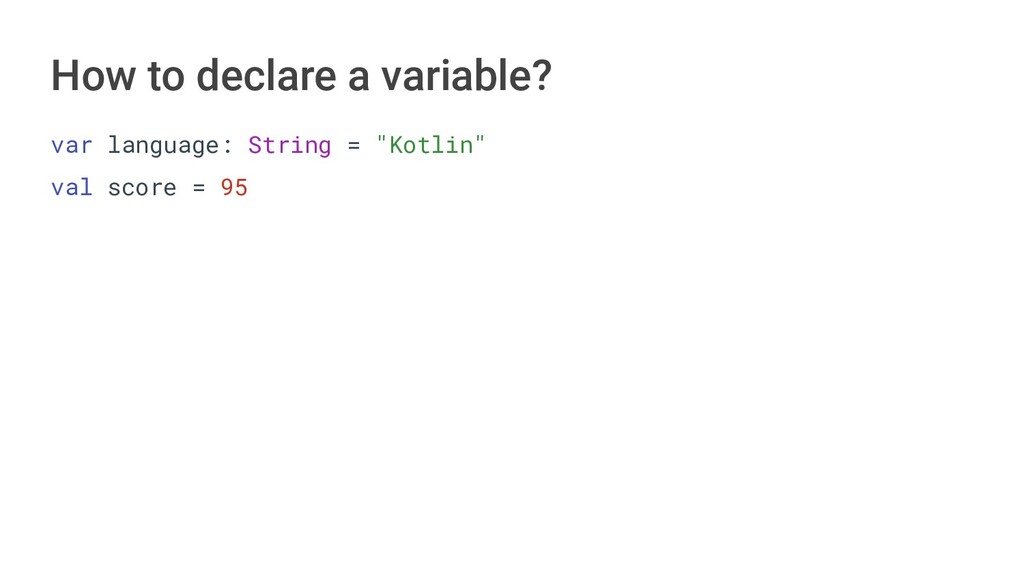This screenshot has height=576, width=1024.
Task: Click the question mark ending the title
Action: click(541, 76)
